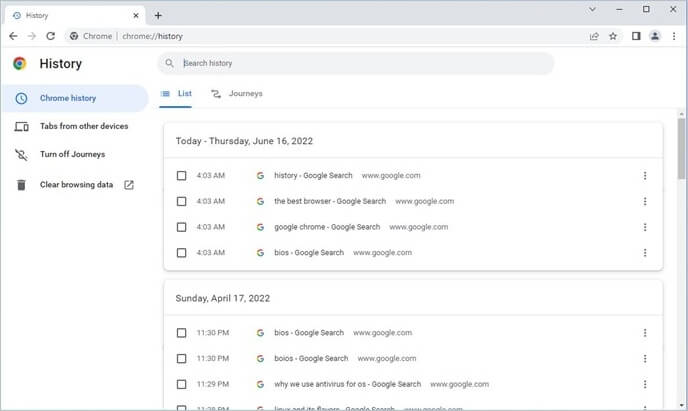
Task: Open Chrome three-dot menu in toolbar
Action: pos(674,36)
